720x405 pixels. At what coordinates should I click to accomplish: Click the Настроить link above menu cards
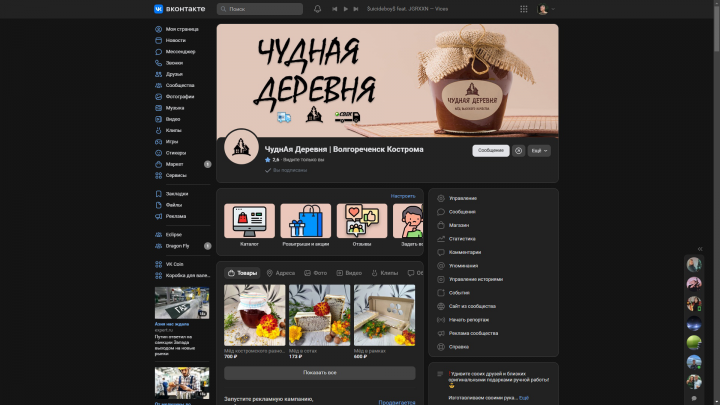point(403,196)
